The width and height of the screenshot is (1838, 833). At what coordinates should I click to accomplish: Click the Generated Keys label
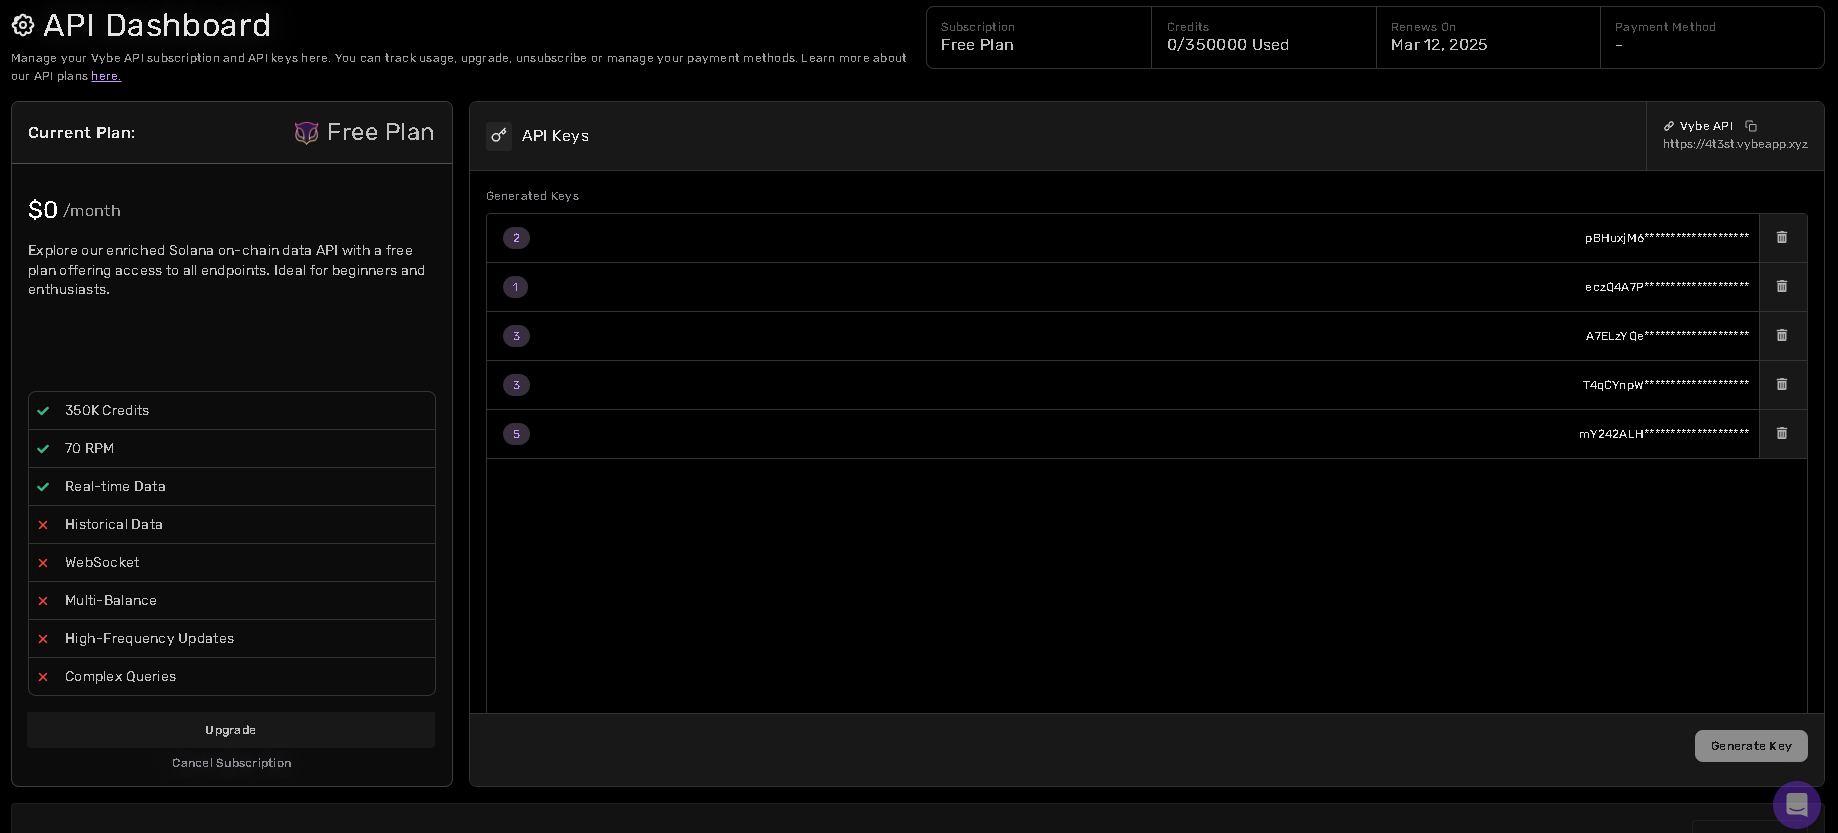(x=532, y=196)
